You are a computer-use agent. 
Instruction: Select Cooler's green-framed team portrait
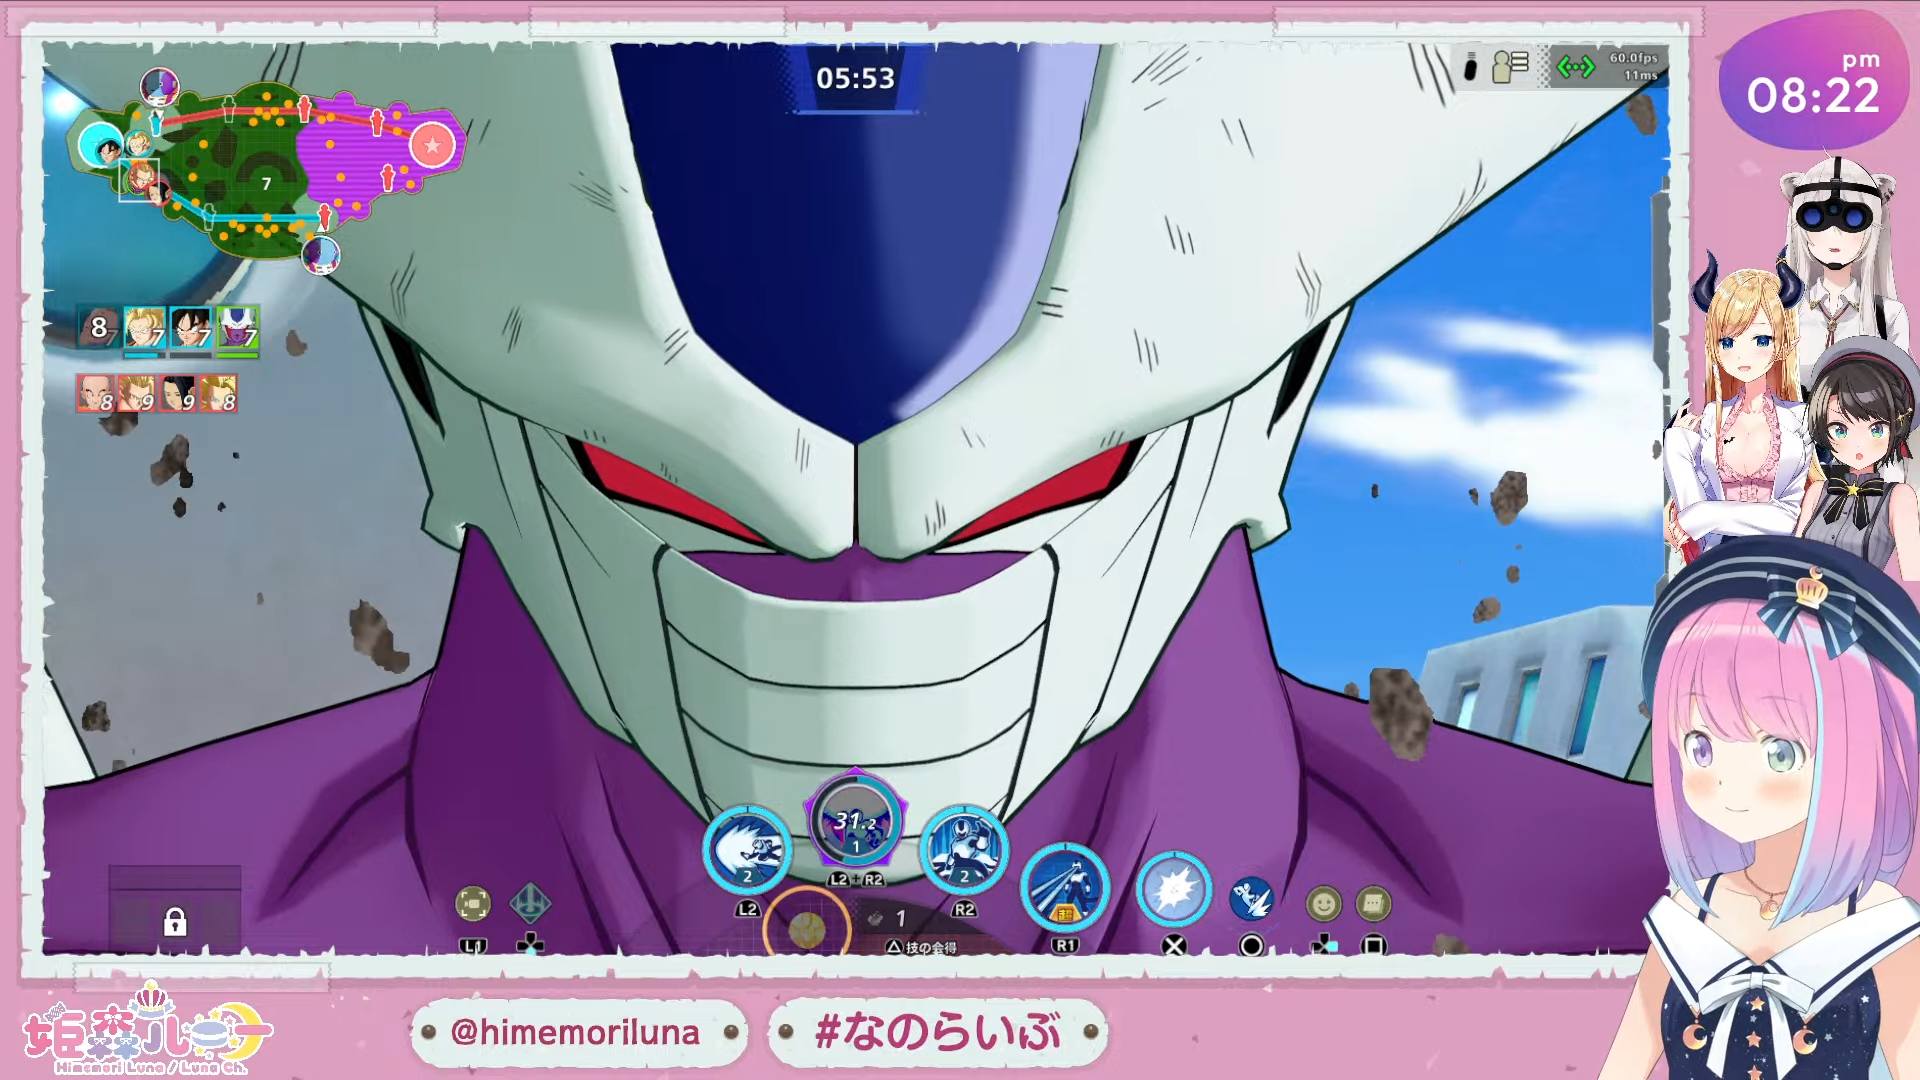[x=237, y=328]
